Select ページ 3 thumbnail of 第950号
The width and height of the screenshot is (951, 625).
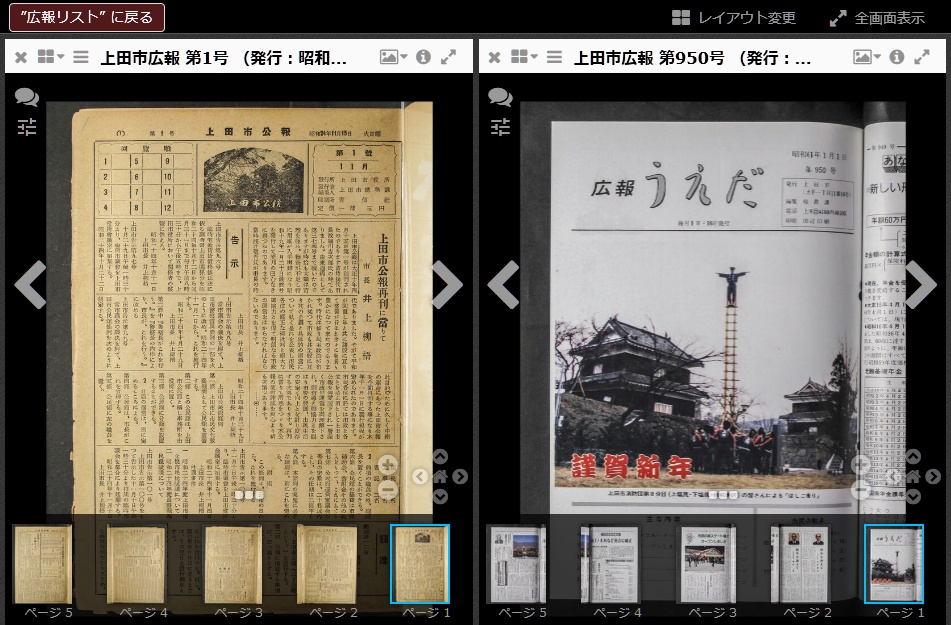click(707, 564)
